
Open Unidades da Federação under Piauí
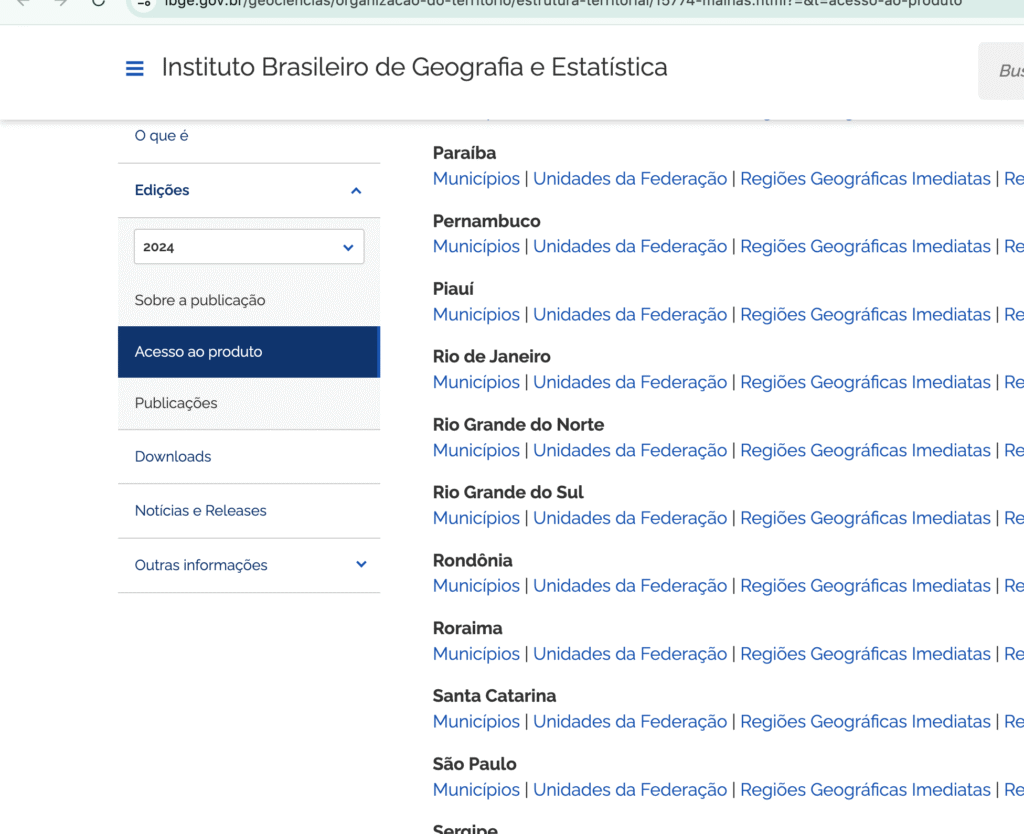pos(630,315)
